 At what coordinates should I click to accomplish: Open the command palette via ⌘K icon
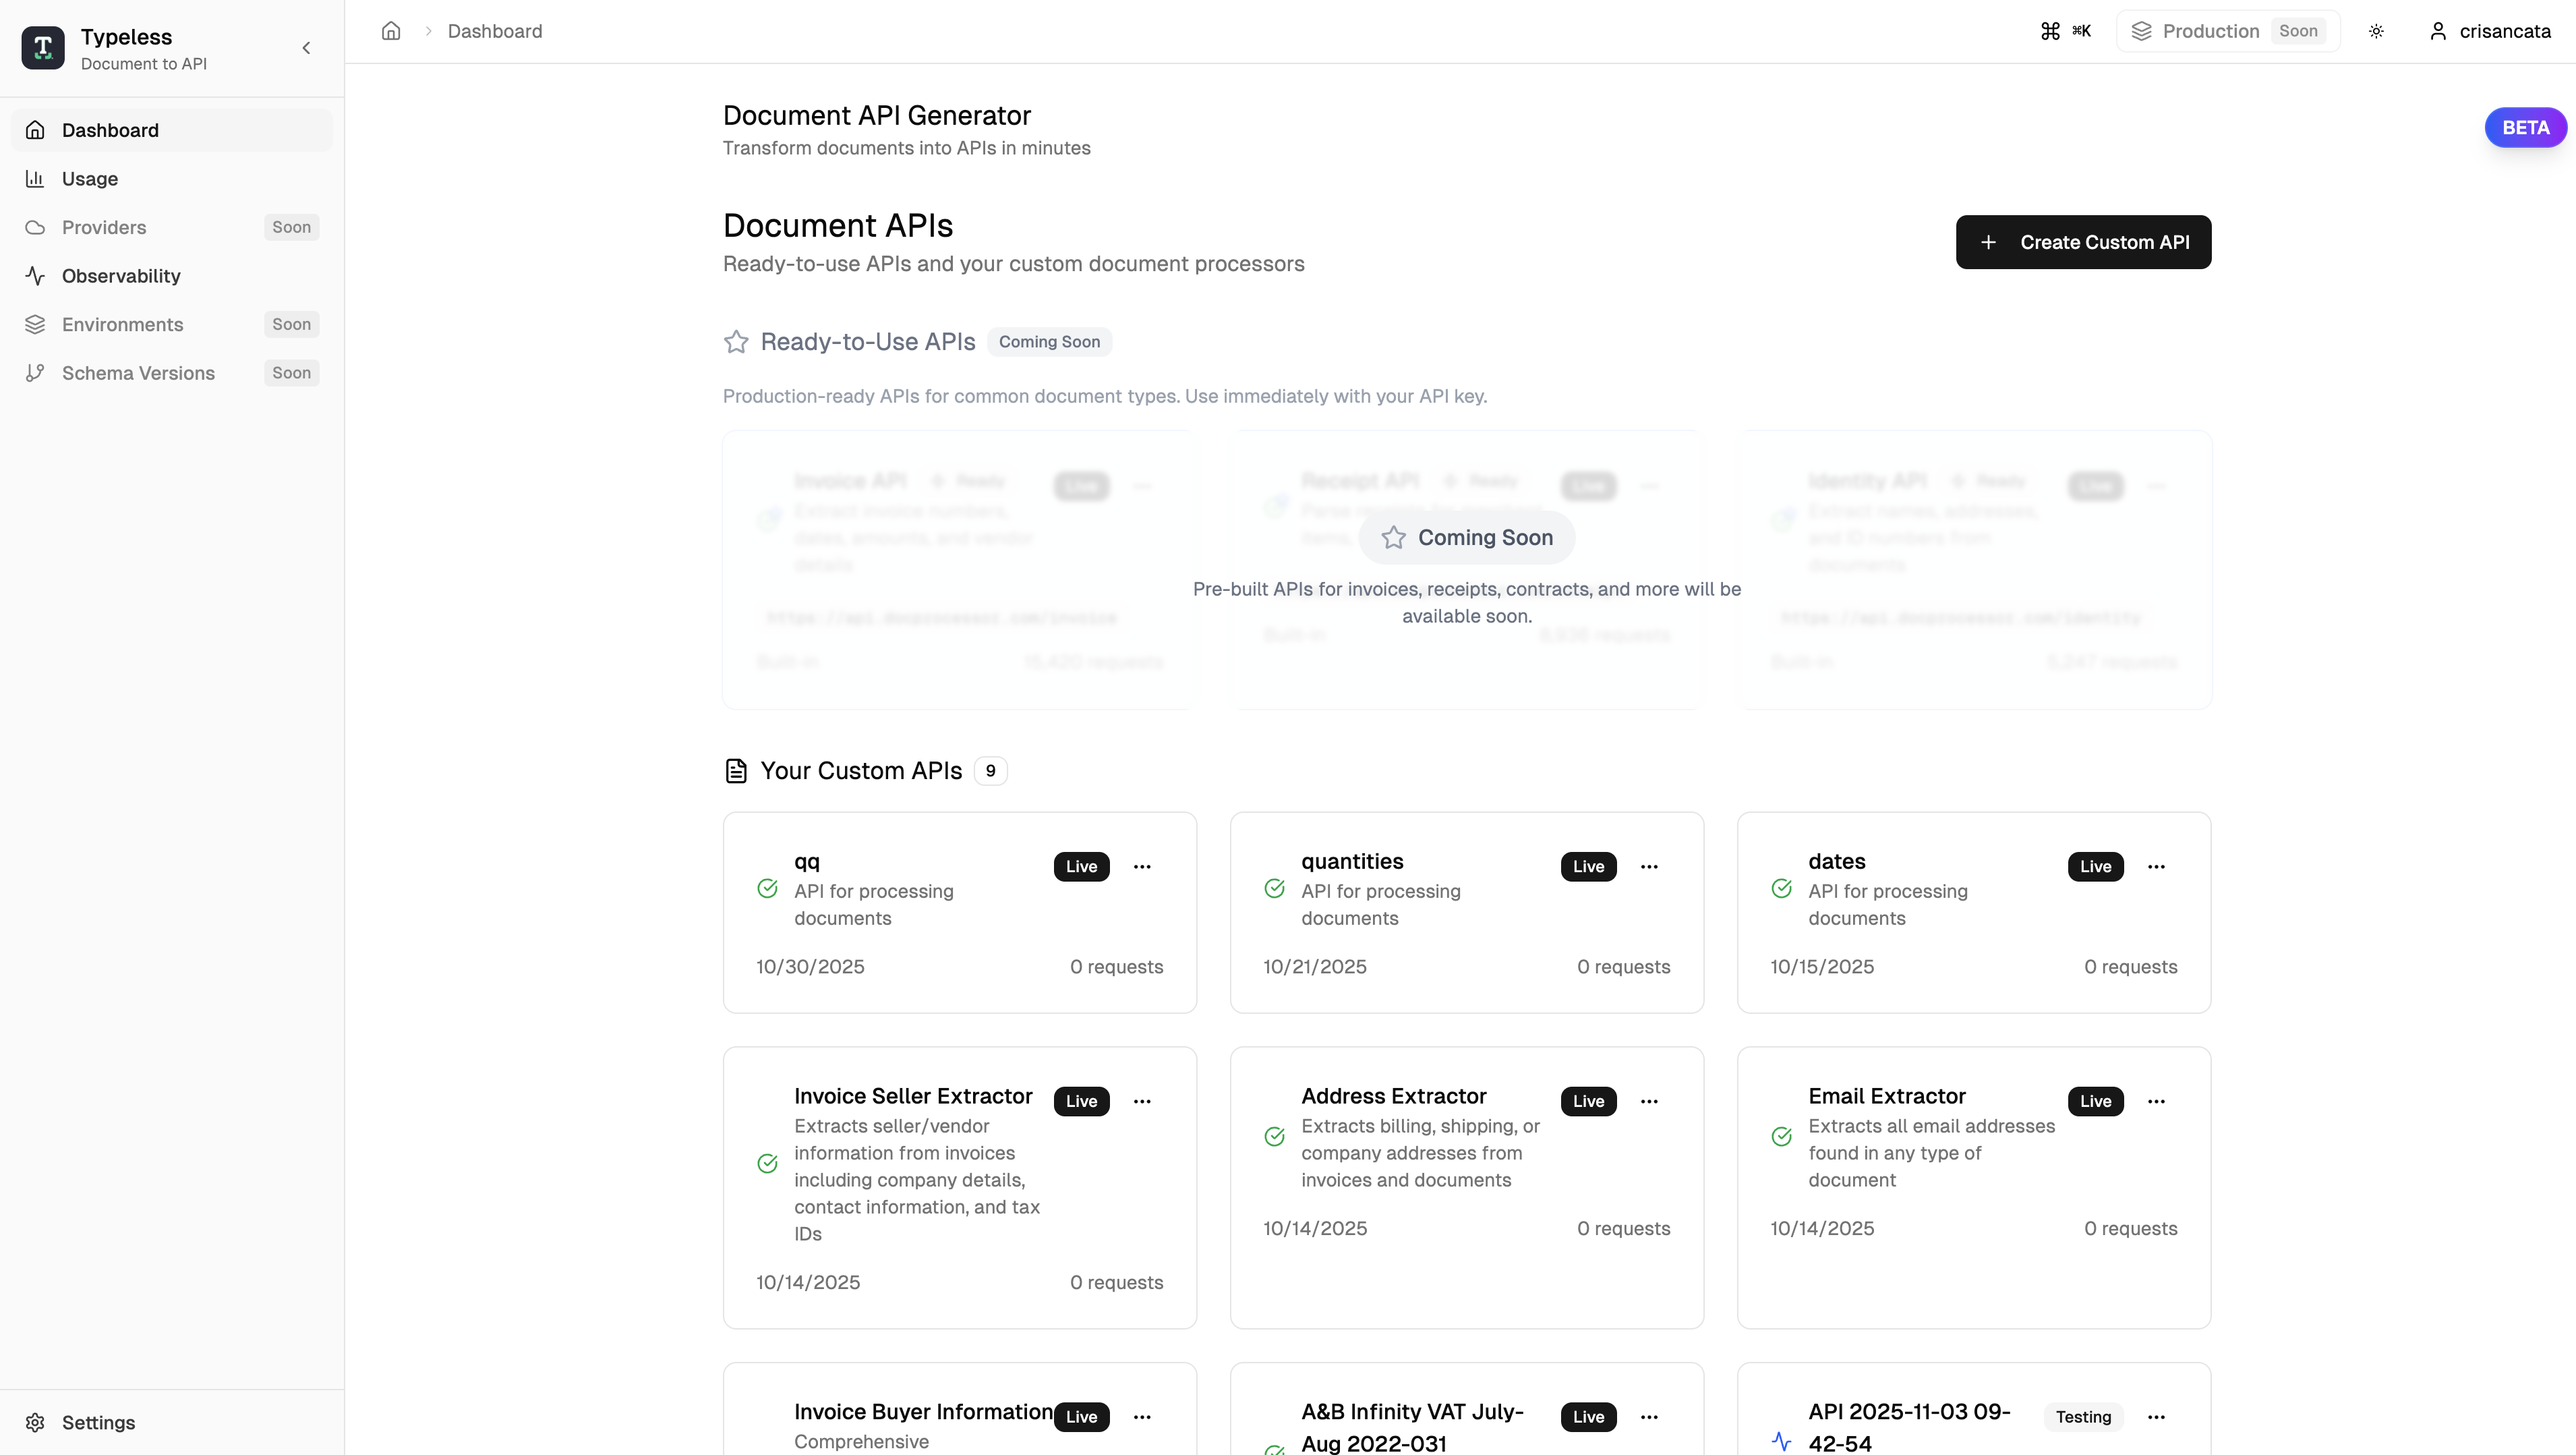pos(2065,30)
